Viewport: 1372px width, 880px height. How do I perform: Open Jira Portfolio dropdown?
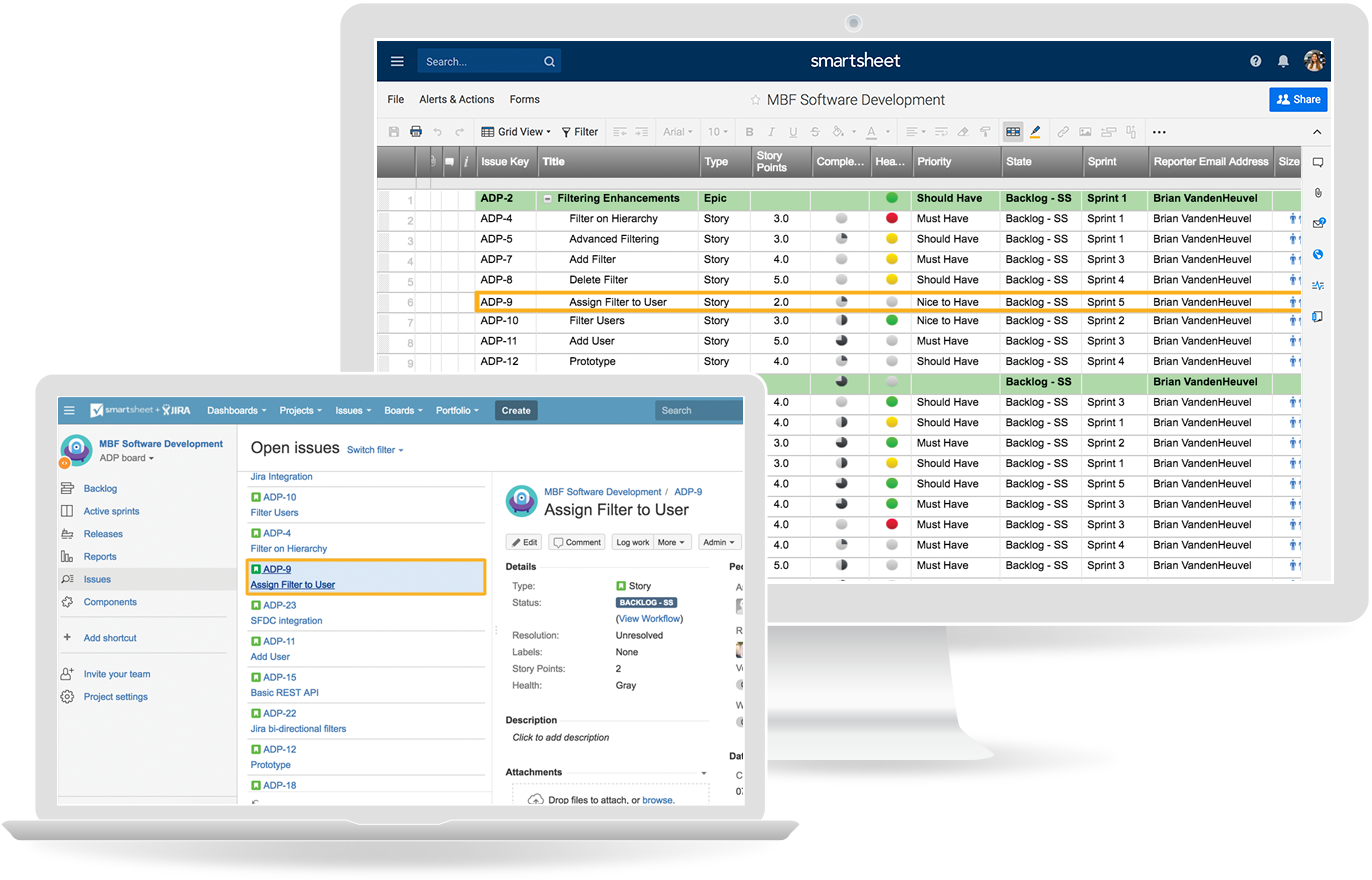coord(458,410)
